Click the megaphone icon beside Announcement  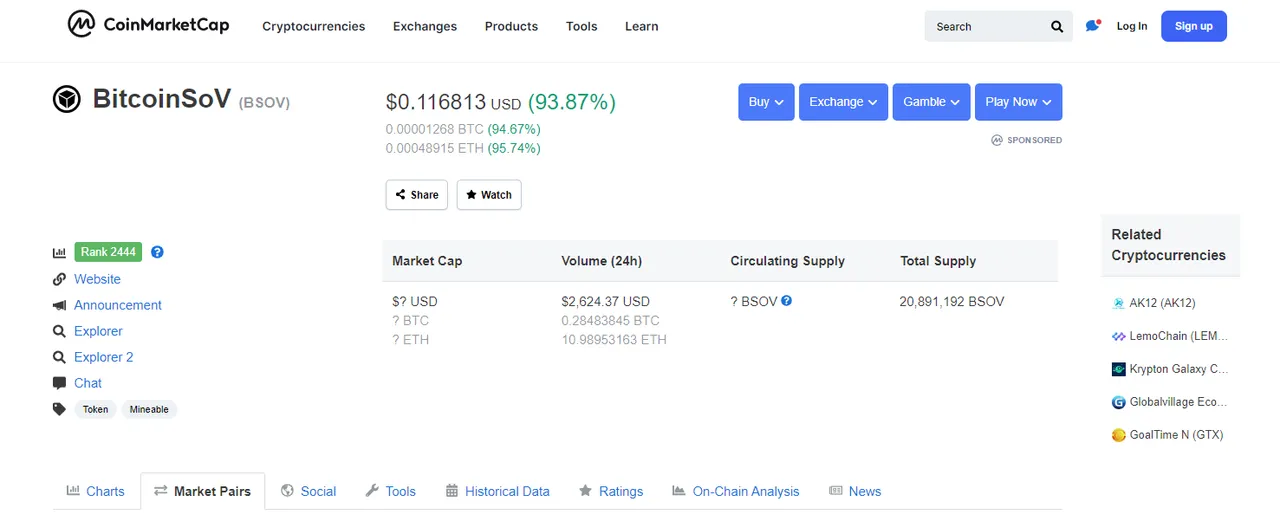click(x=59, y=305)
